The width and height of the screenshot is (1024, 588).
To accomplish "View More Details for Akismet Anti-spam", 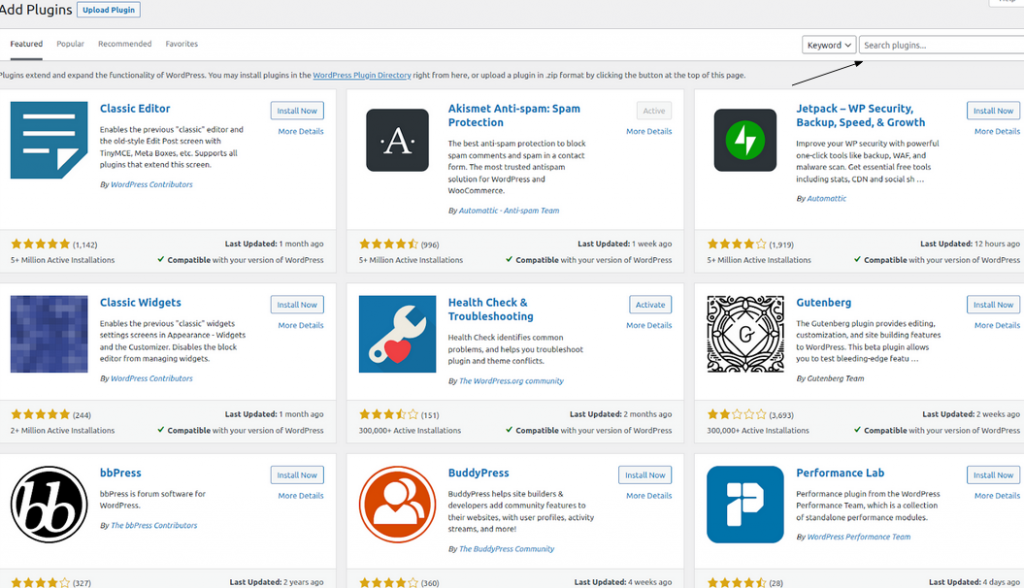I will [649, 131].
